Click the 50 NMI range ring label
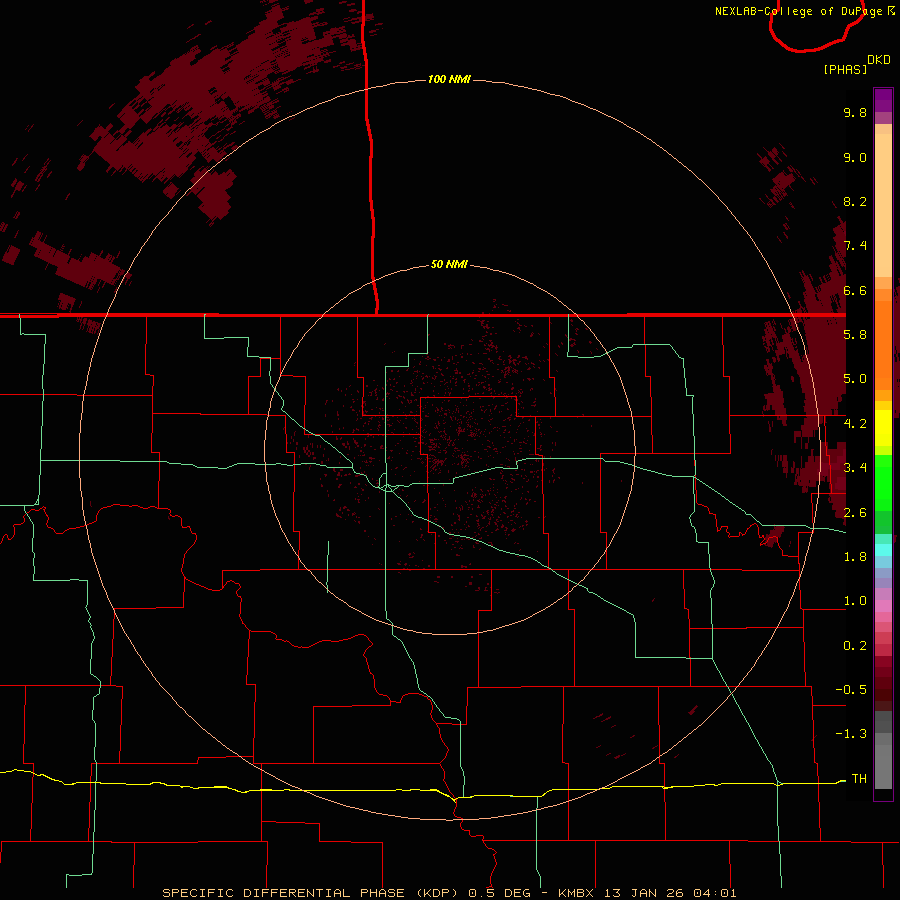This screenshot has height=900, width=900. pyautogui.click(x=449, y=264)
